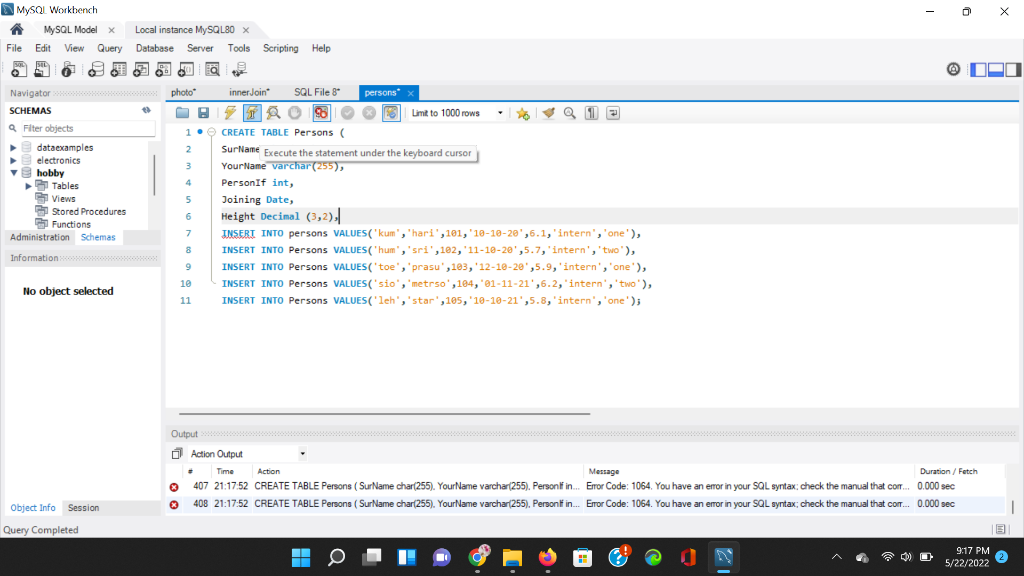
Task: Open the Query menu
Action: pos(110,48)
